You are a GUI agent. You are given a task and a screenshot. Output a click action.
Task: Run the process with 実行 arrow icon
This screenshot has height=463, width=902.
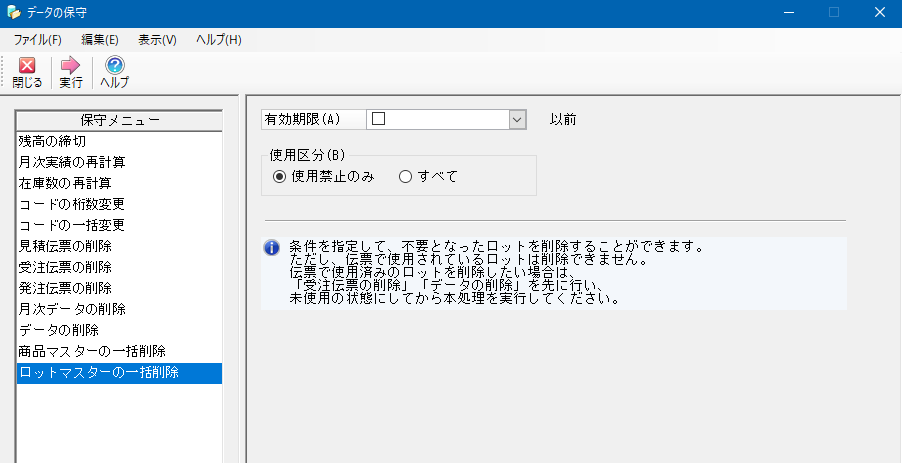(71, 66)
